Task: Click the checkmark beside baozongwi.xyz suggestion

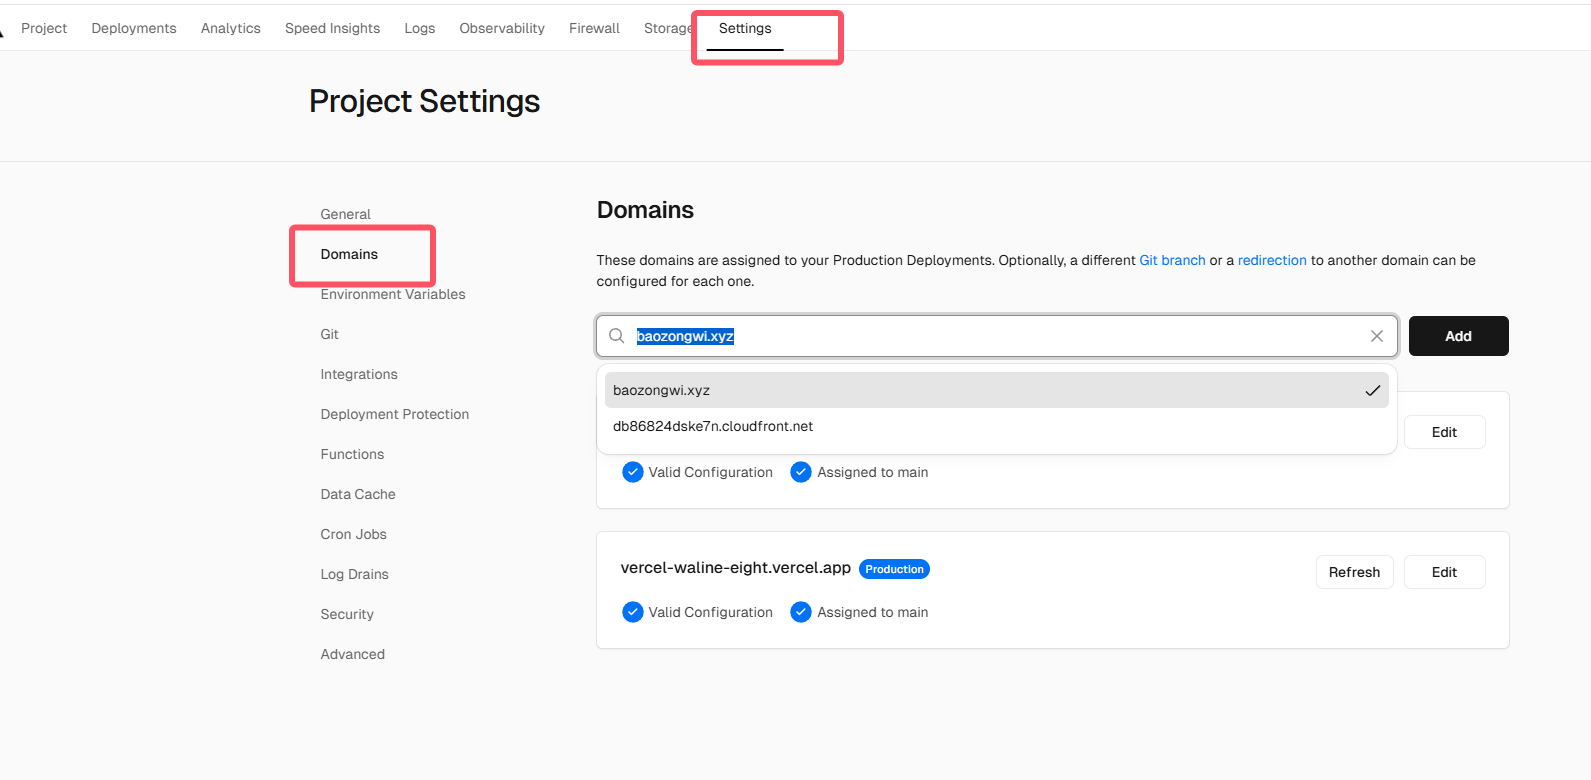Action: click(1372, 391)
